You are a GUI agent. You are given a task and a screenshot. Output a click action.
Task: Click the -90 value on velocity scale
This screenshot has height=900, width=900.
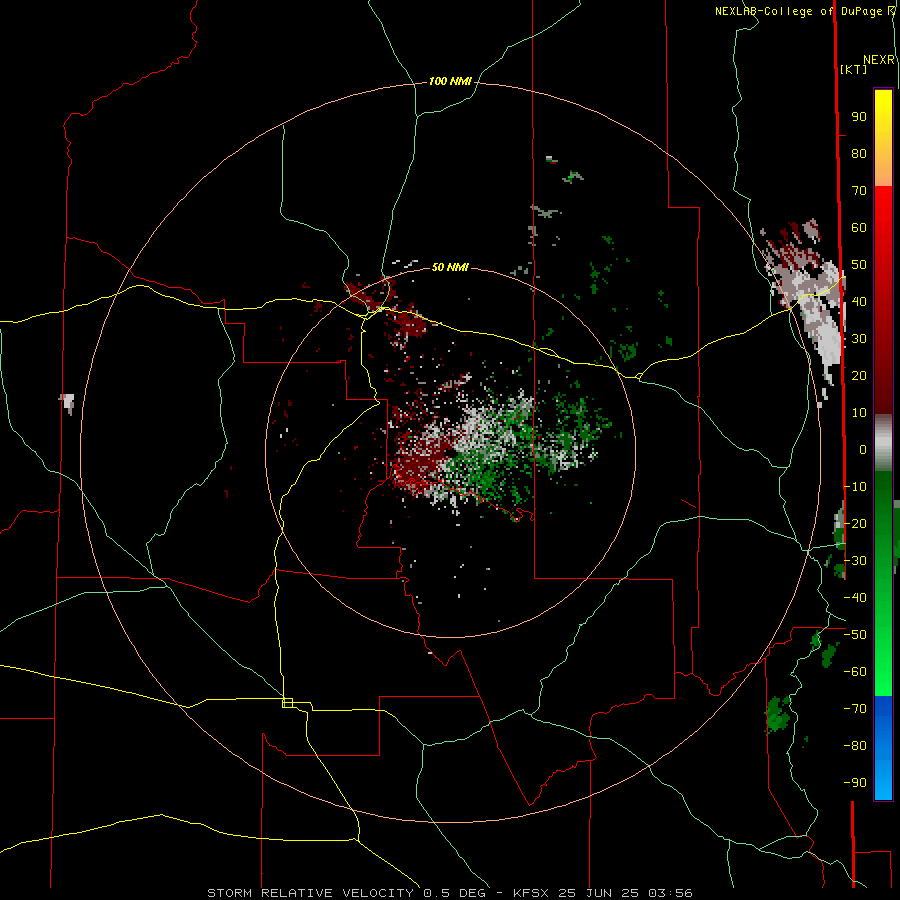pos(855,783)
